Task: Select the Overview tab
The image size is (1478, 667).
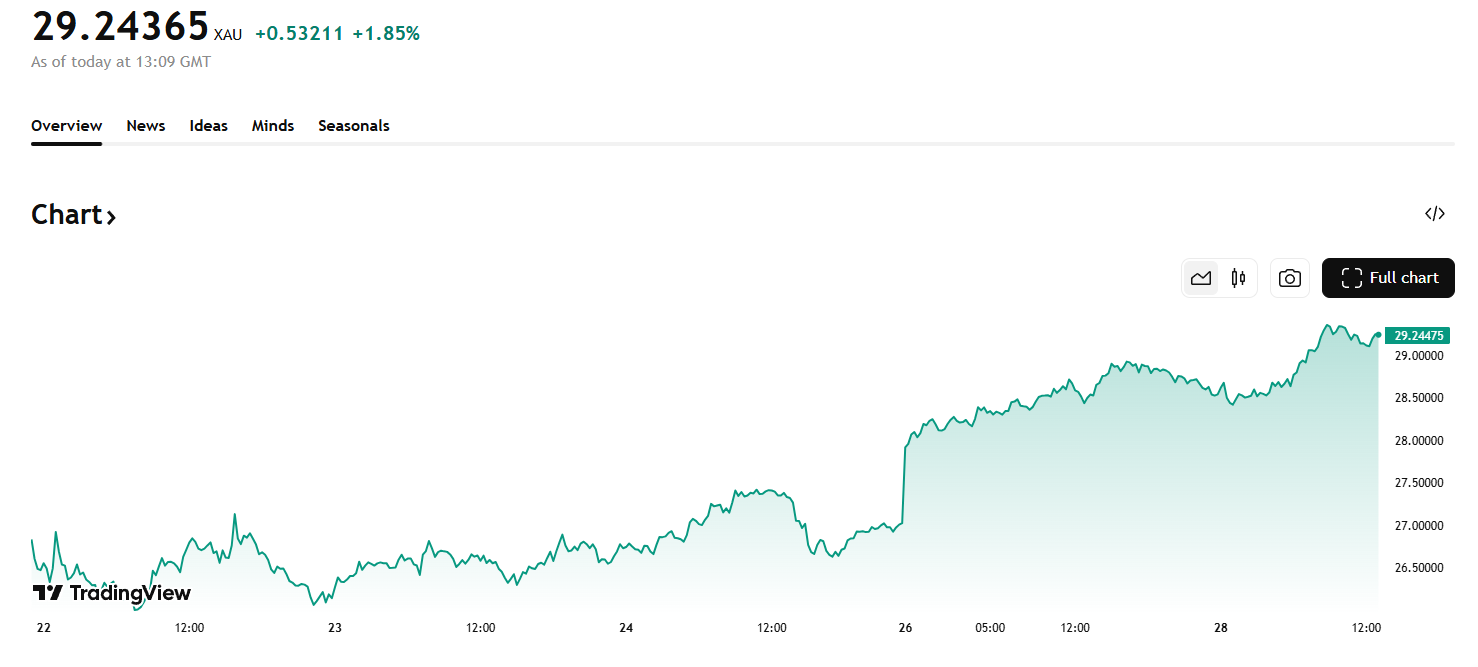Action: [66, 126]
